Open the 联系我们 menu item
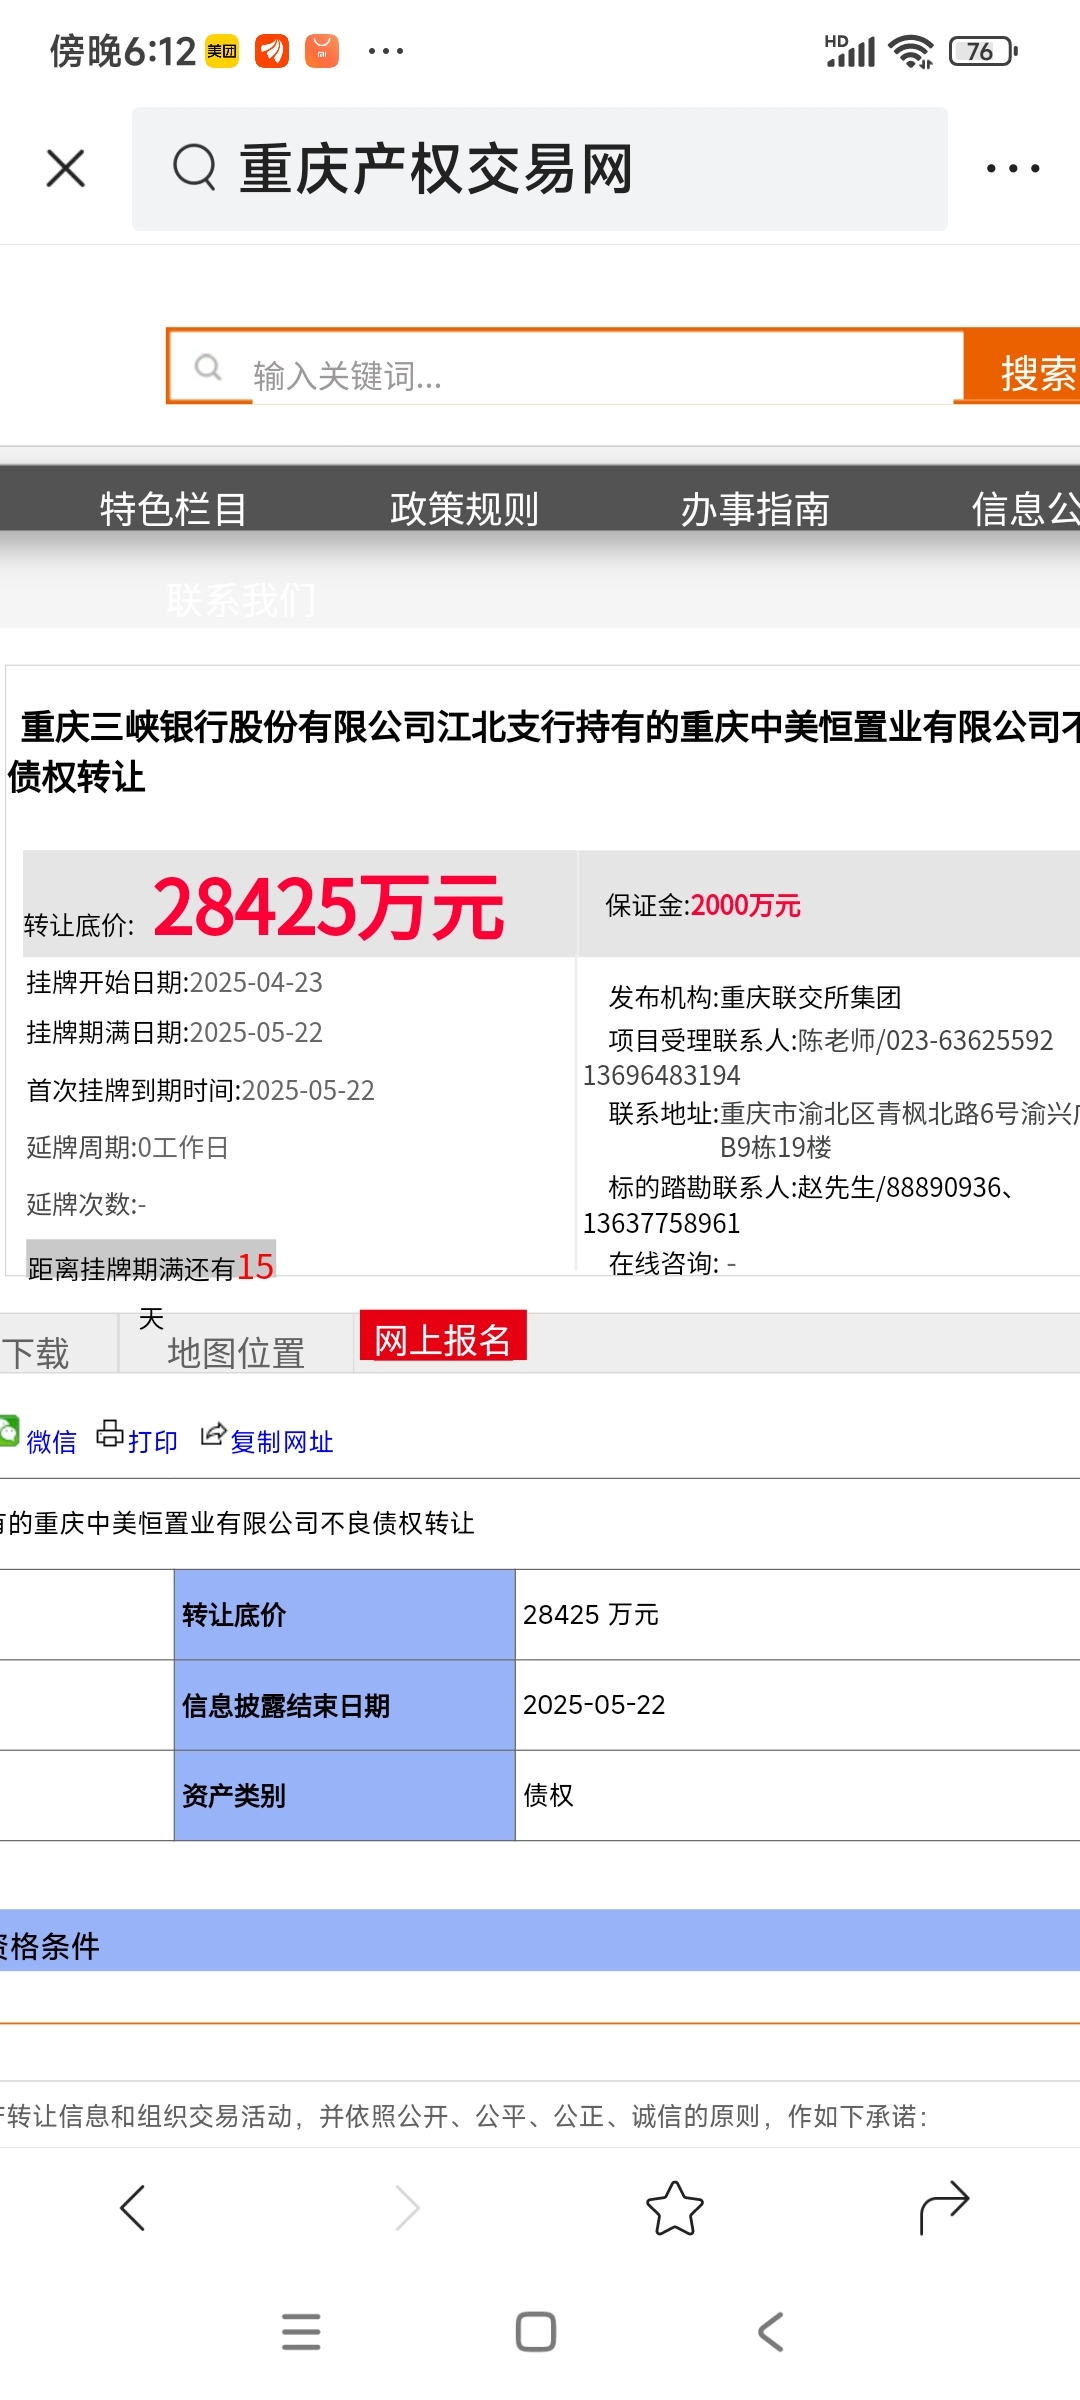The height and width of the screenshot is (2400, 1080). pyautogui.click(x=241, y=600)
